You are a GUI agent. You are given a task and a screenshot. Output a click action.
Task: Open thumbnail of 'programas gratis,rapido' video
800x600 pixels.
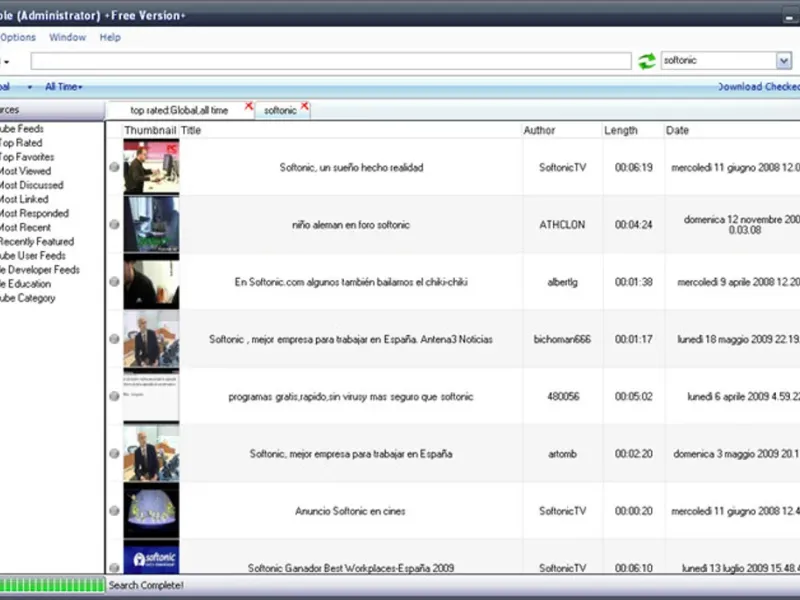[152, 396]
